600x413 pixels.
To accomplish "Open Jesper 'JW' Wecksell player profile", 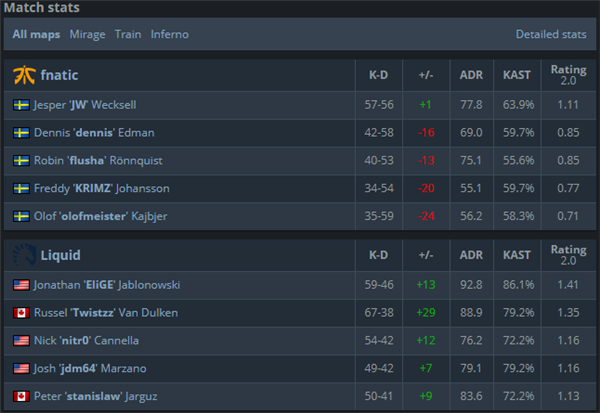I will pyautogui.click(x=85, y=105).
